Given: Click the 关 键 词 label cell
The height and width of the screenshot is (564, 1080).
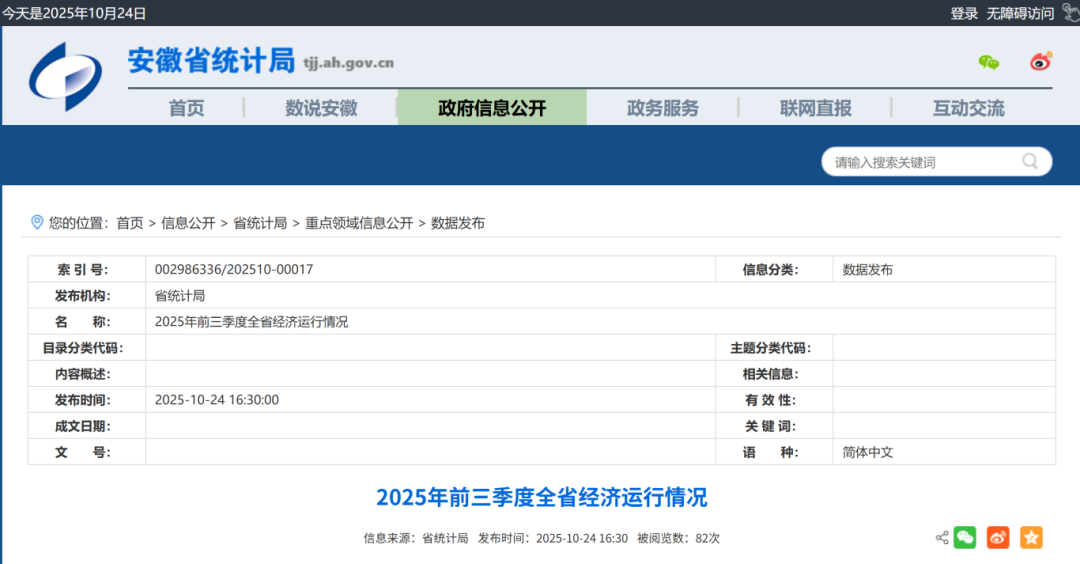Looking at the screenshot, I should (x=774, y=426).
